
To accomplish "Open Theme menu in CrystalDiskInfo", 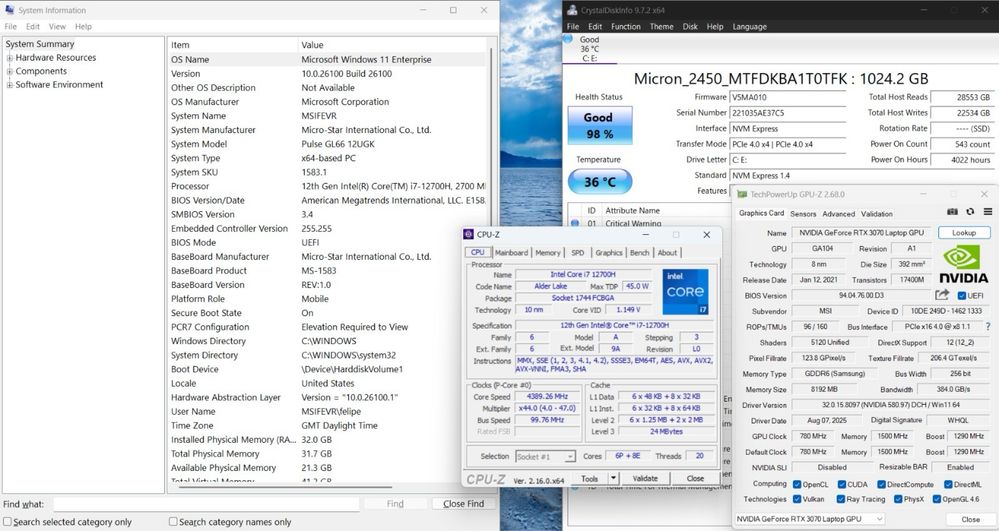I will click(661, 27).
